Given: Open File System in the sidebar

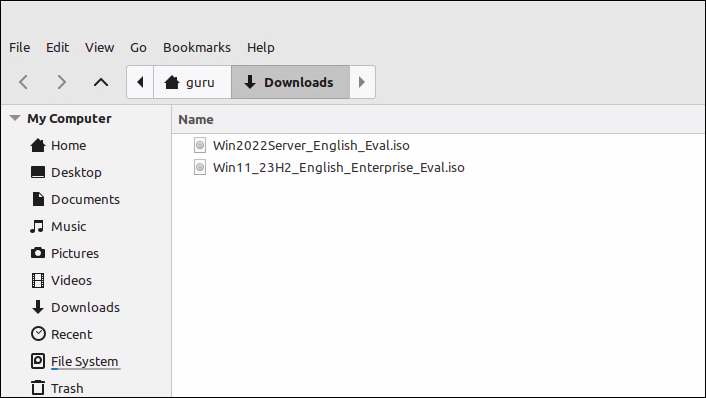Looking at the screenshot, I should (84, 362).
